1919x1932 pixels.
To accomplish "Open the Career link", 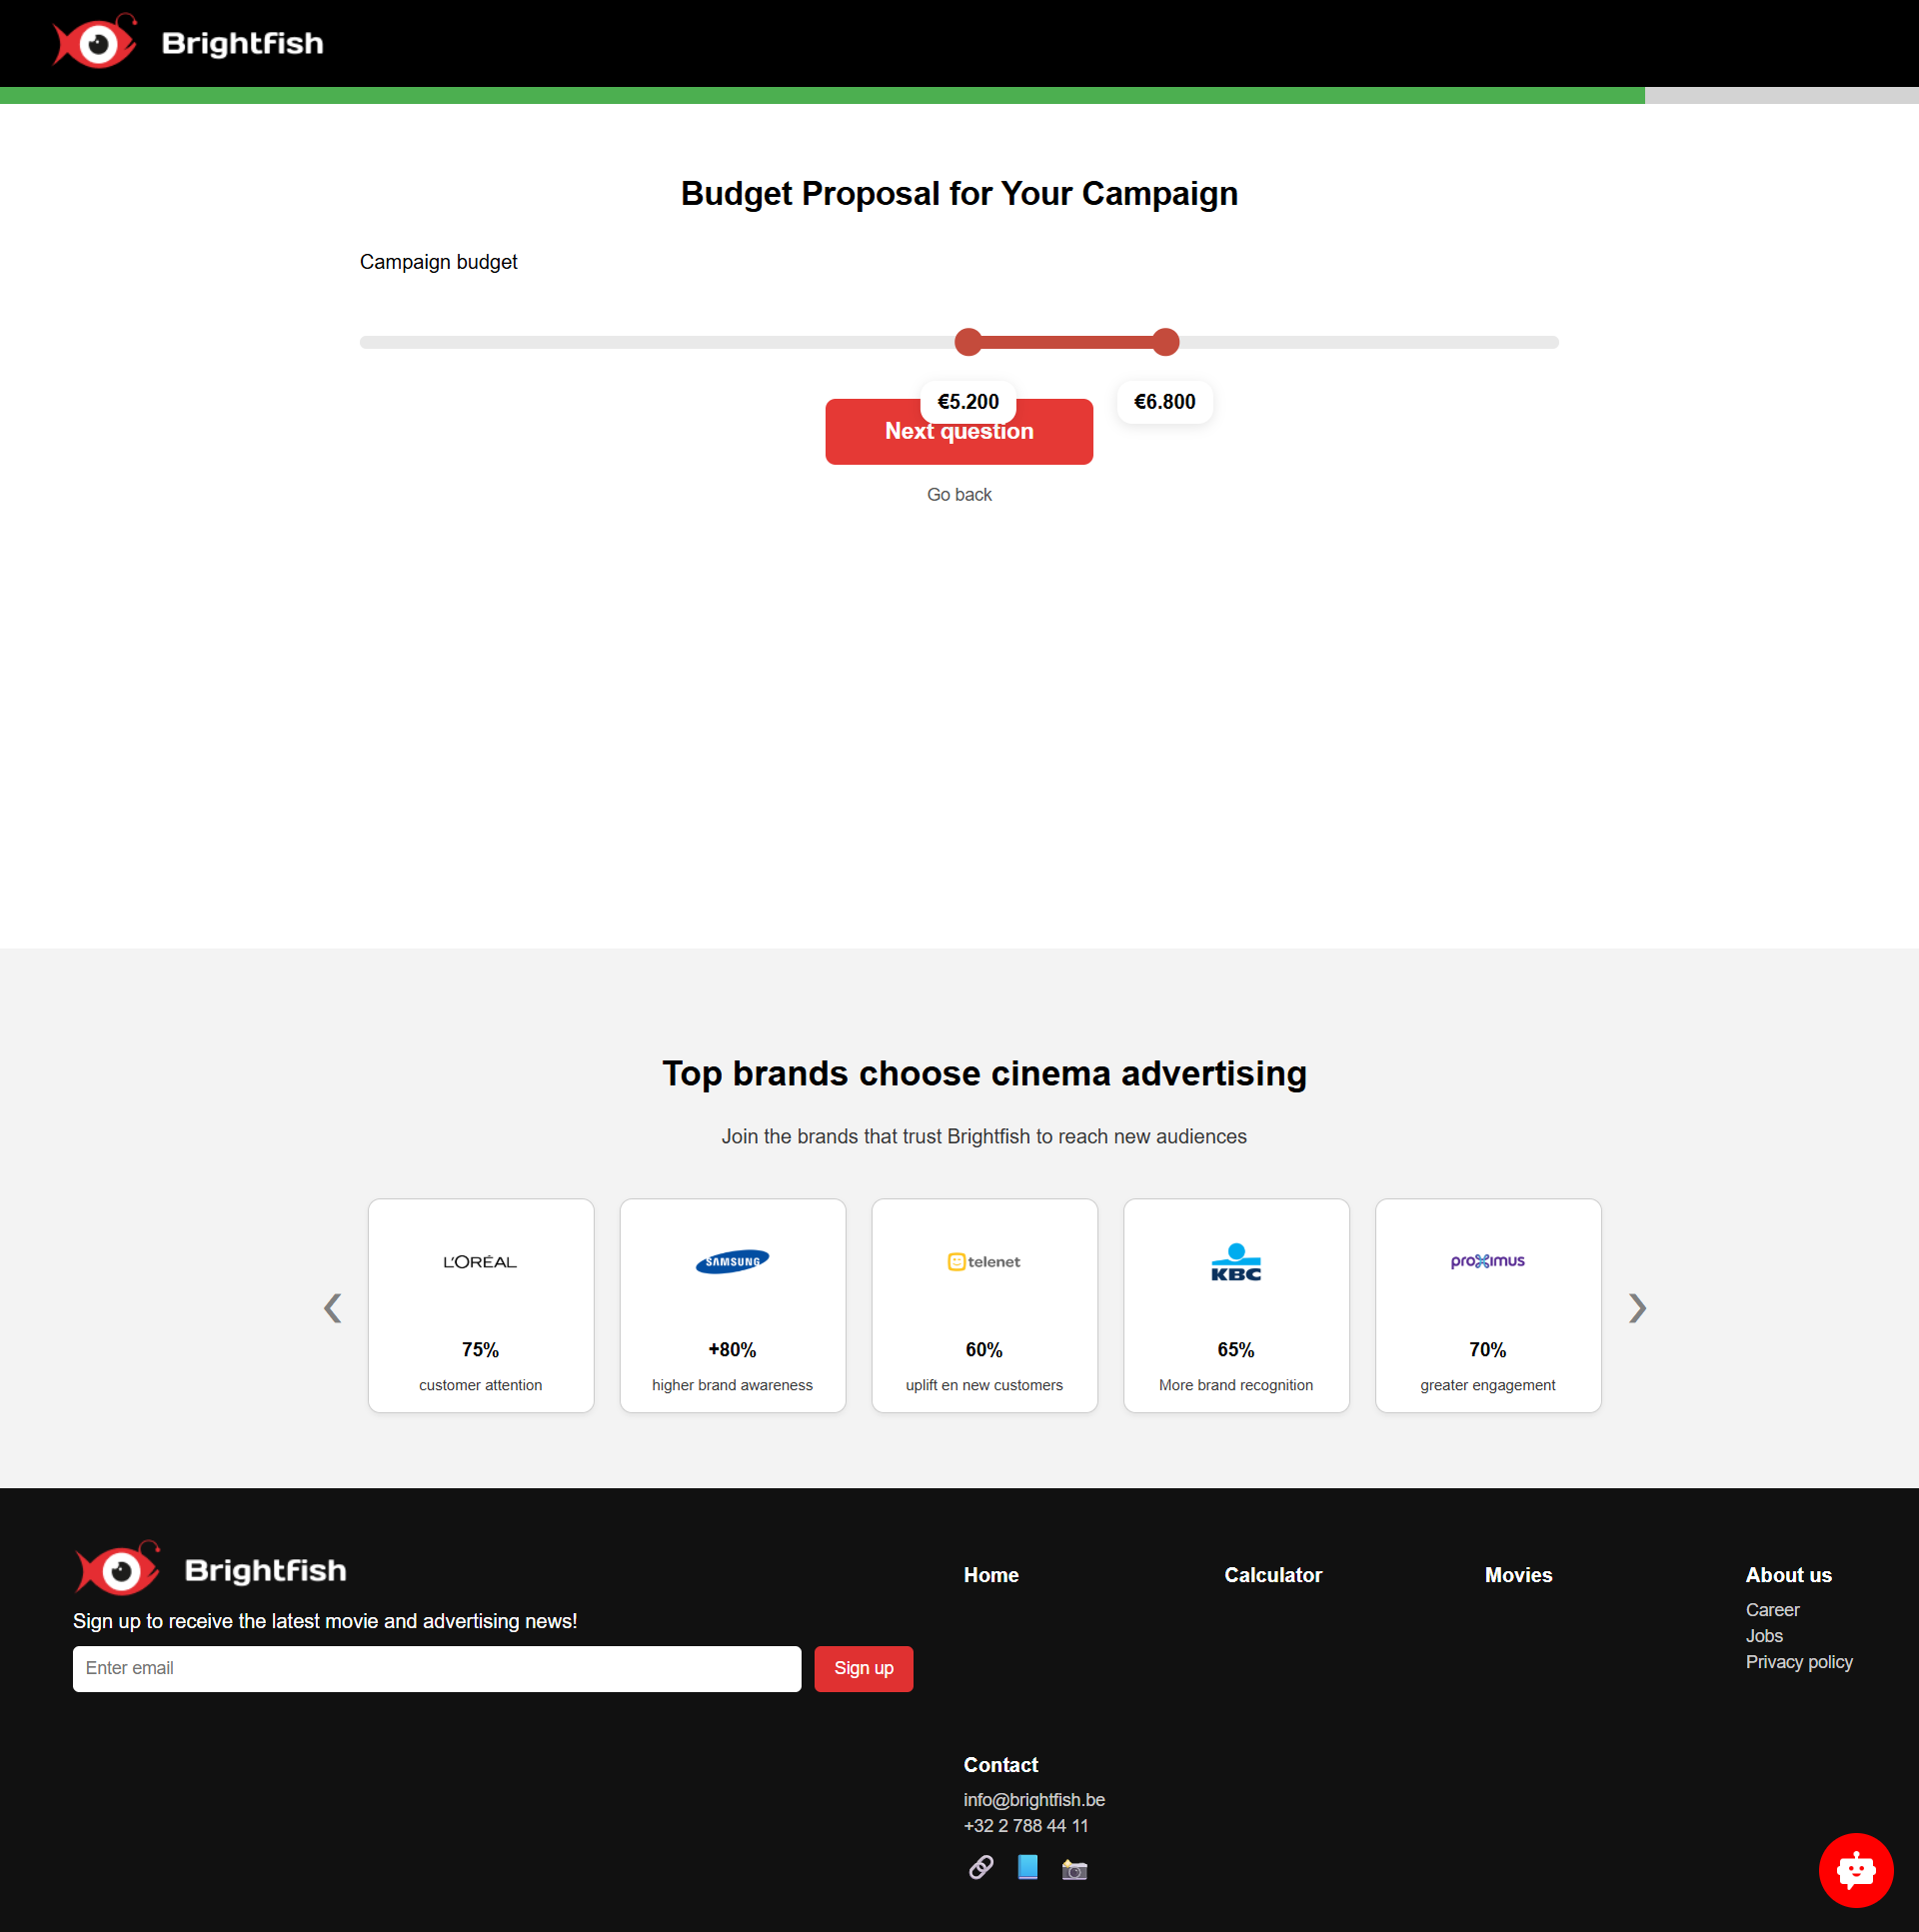I will 1772,1610.
